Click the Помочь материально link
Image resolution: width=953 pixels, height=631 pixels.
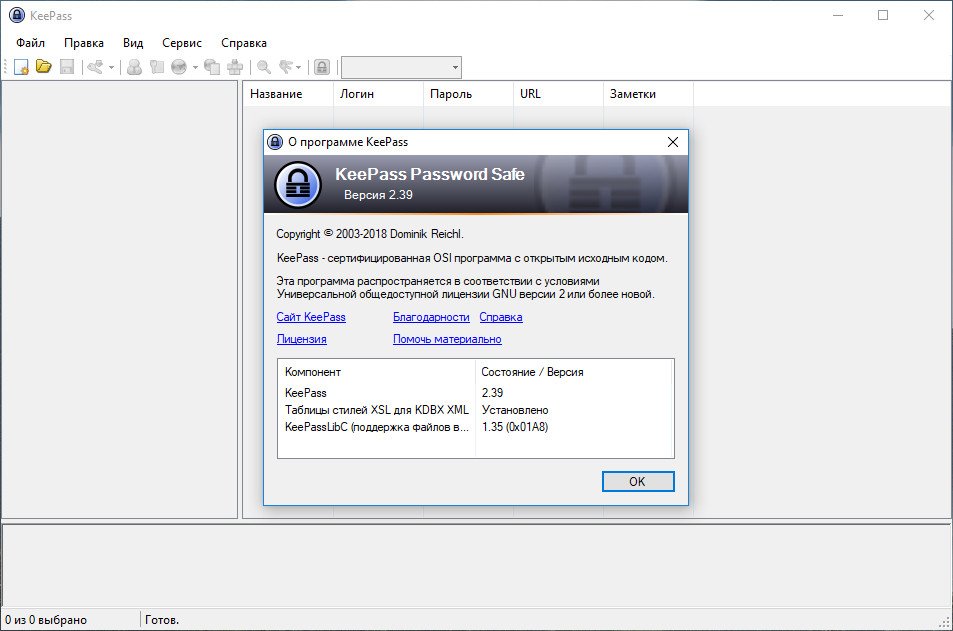tap(447, 339)
